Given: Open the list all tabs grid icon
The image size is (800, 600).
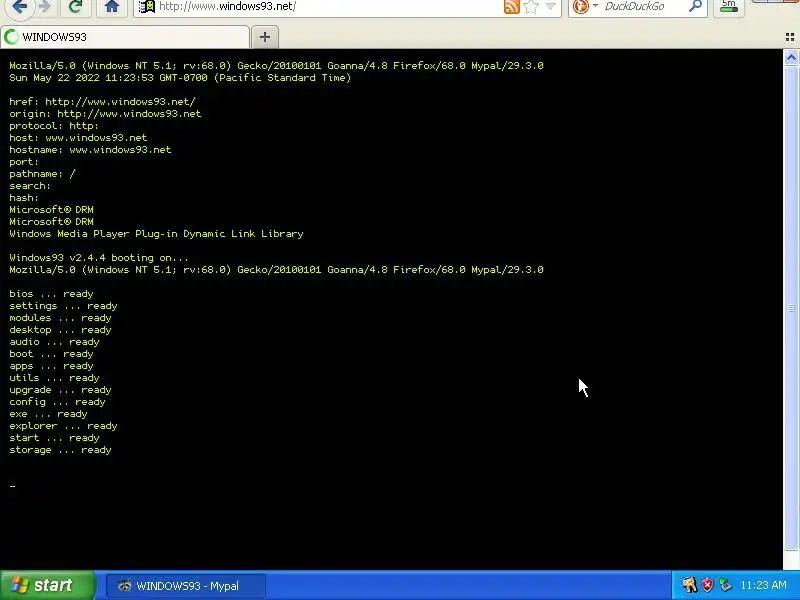Looking at the screenshot, I should click(x=790, y=37).
